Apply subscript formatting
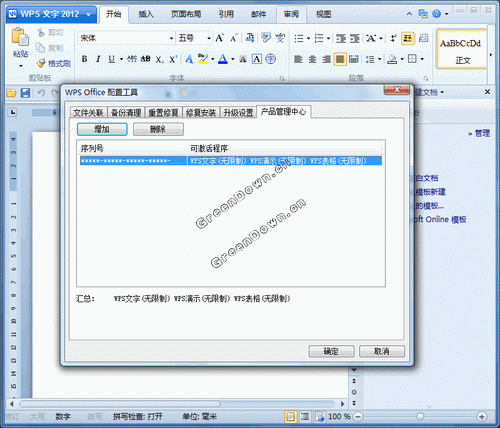500x428 pixels. 159,60
